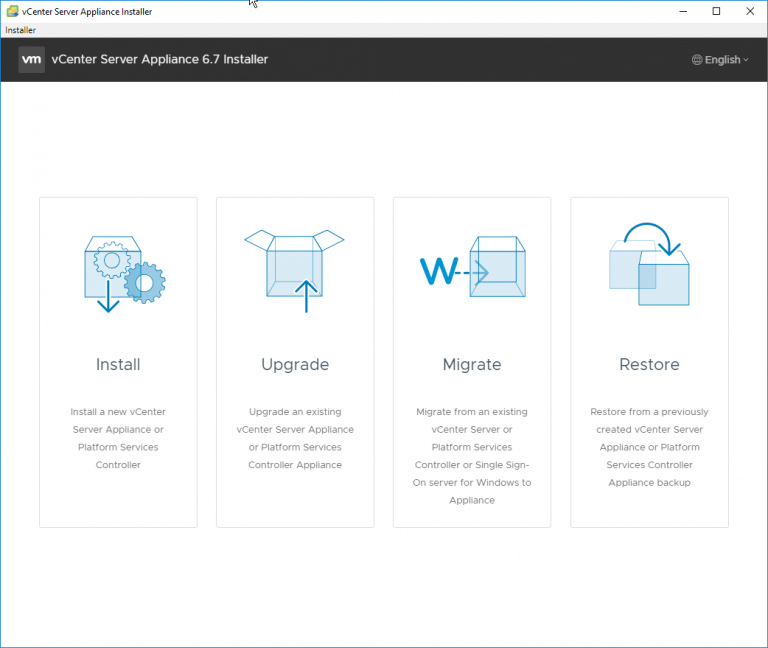Pick the Migrate heading label
Image resolution: width=768 pixels, height=648 pixels.
pos(472,365)
